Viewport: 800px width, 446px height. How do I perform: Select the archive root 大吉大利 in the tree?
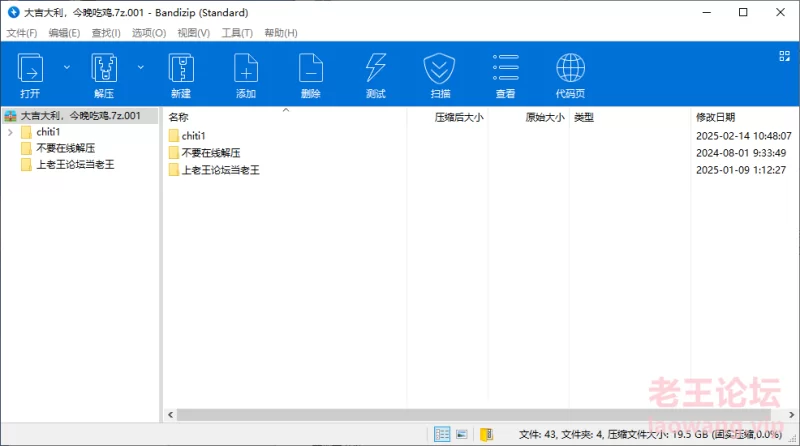80,116
